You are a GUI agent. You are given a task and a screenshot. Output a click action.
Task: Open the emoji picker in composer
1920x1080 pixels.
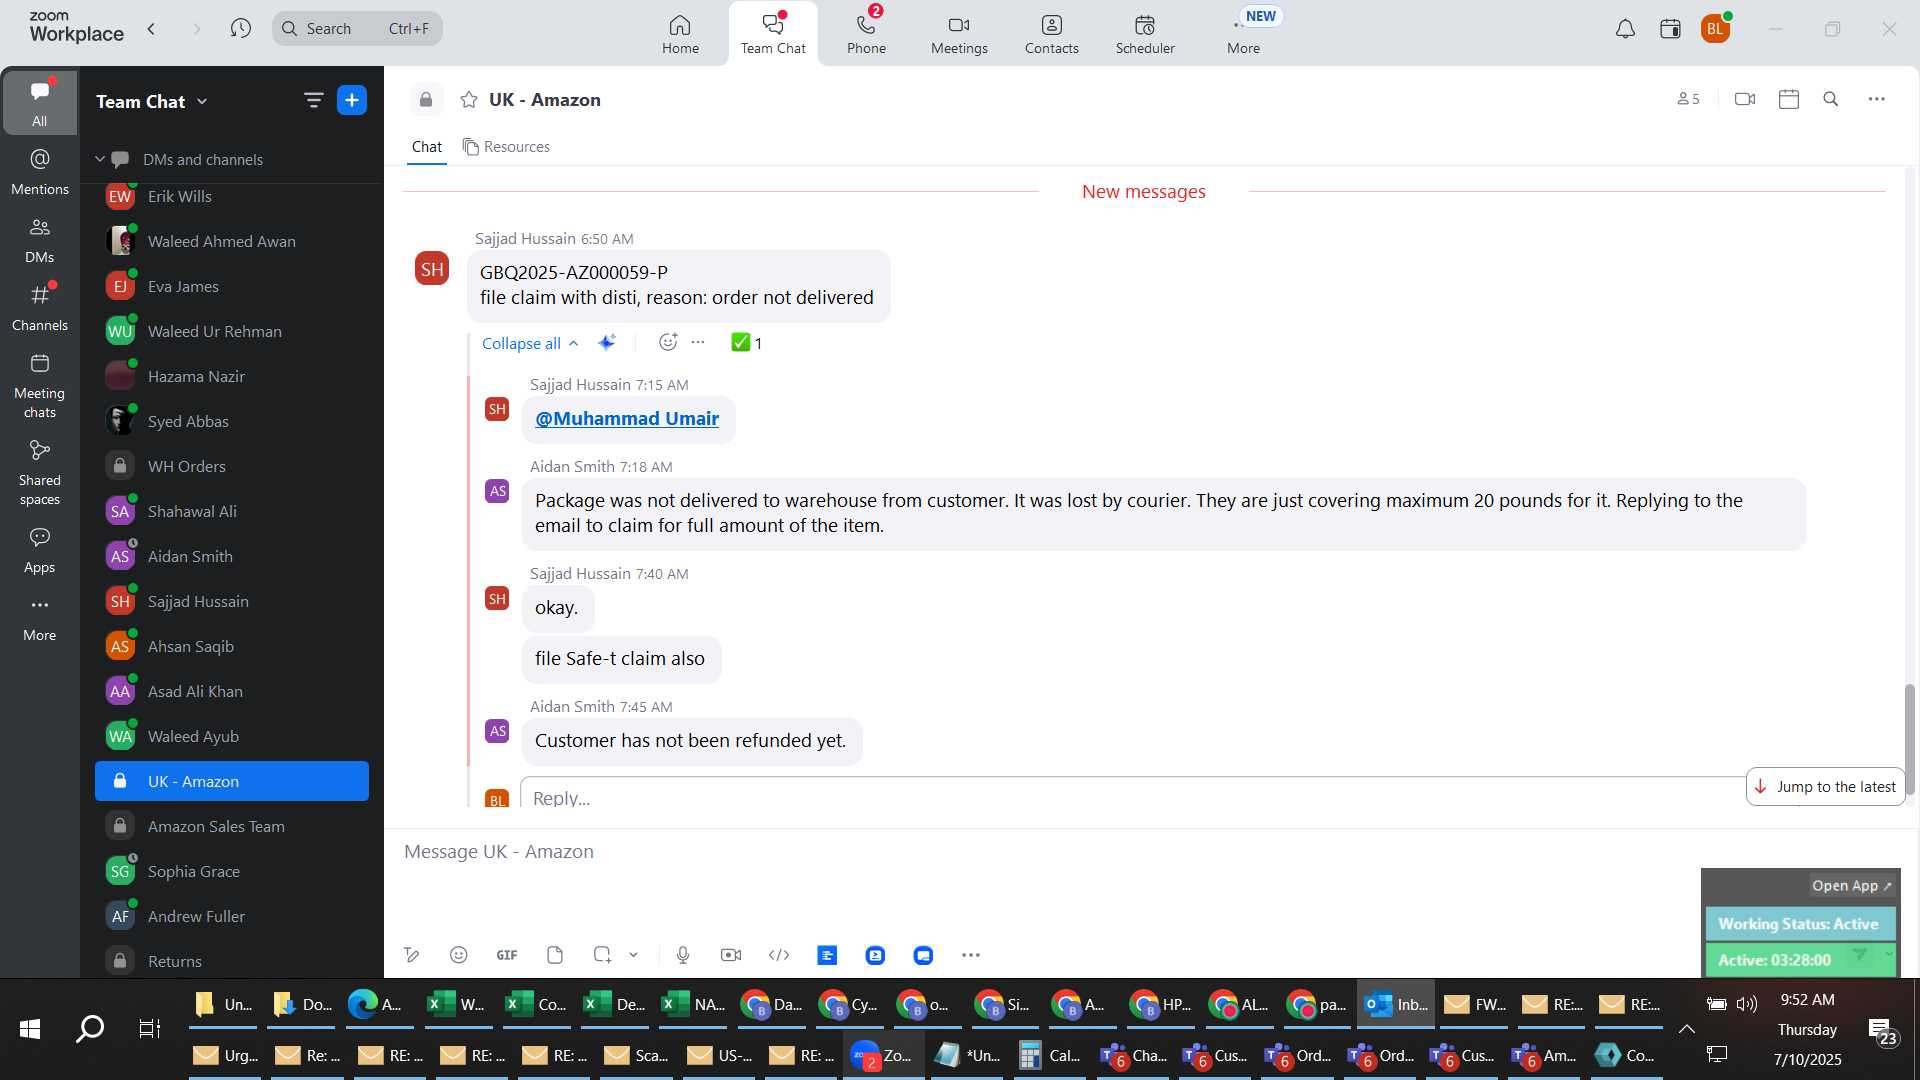(458, 955)
